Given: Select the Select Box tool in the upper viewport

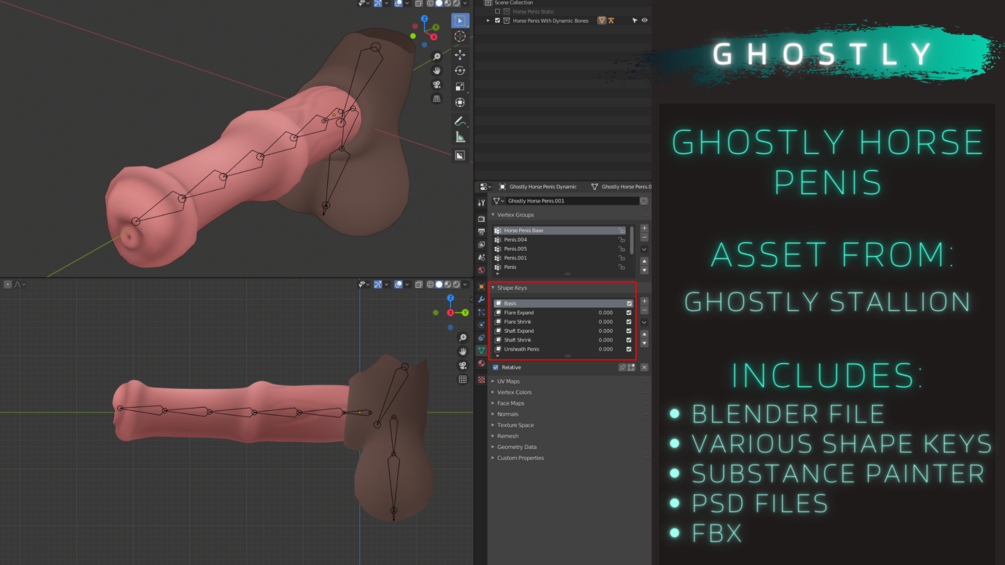Looking at the screenshot, I should [x=460, y=20].
